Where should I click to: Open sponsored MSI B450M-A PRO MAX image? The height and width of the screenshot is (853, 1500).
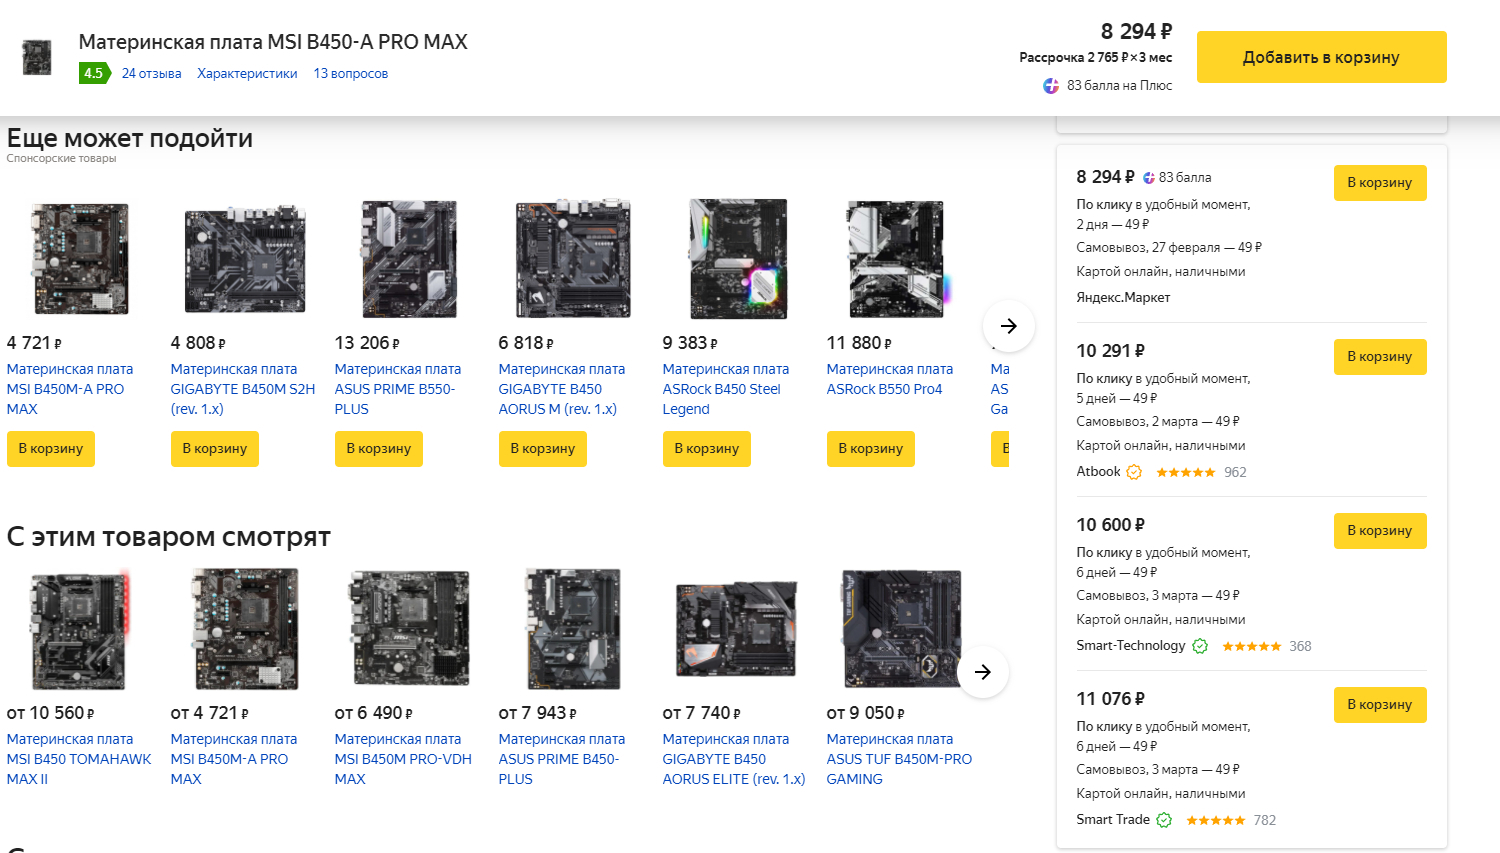tap(80, 258)
